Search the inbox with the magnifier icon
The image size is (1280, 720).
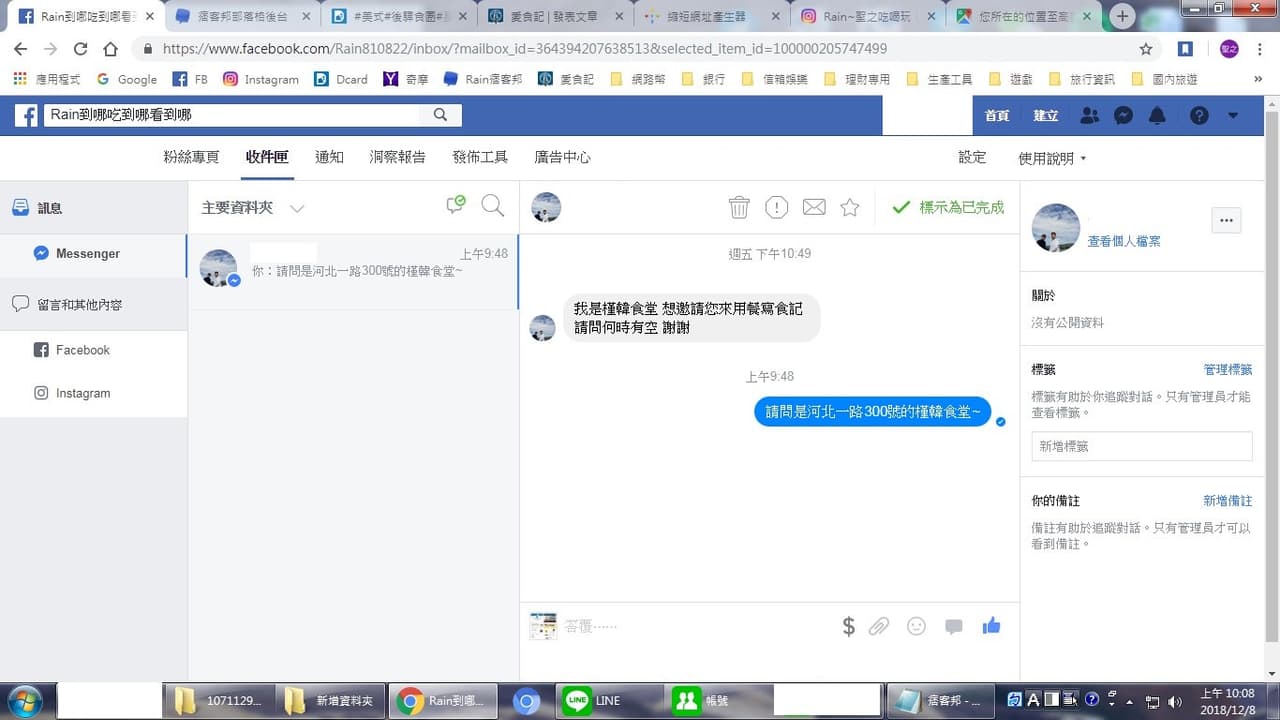(493, 206)
